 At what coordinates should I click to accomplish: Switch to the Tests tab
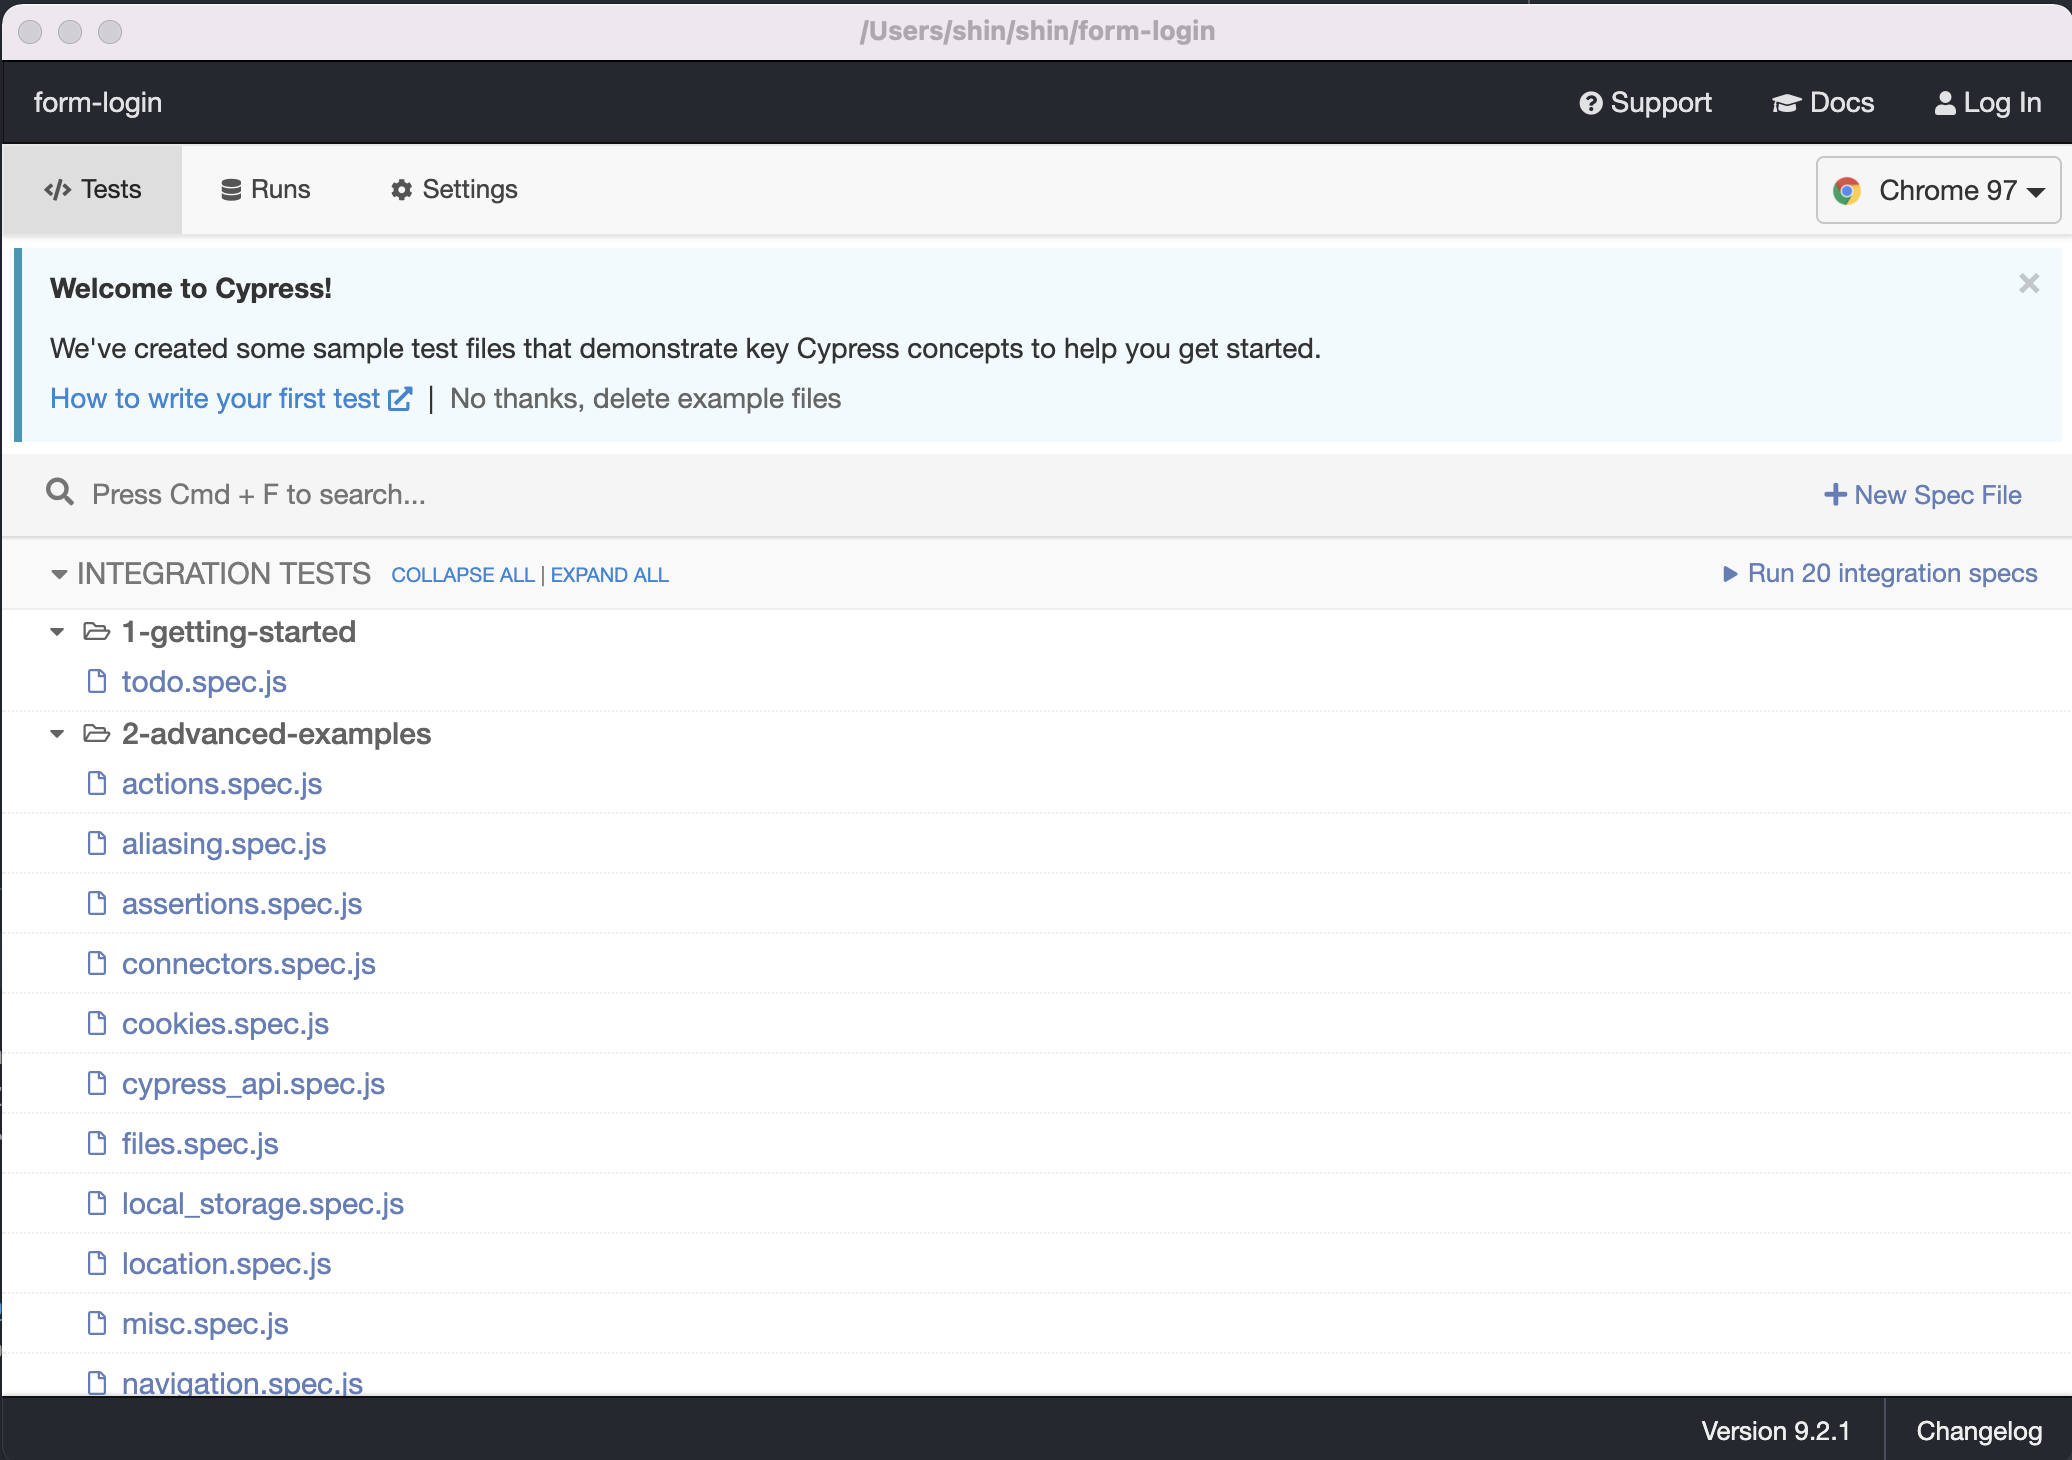click(x=93, y=190)
